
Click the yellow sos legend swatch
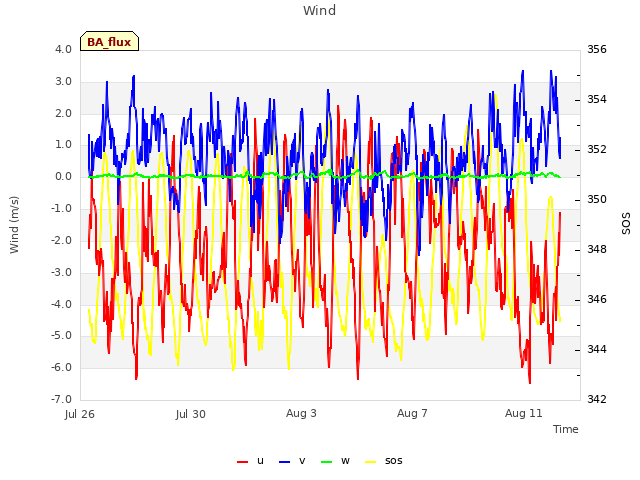click(370, 462)
